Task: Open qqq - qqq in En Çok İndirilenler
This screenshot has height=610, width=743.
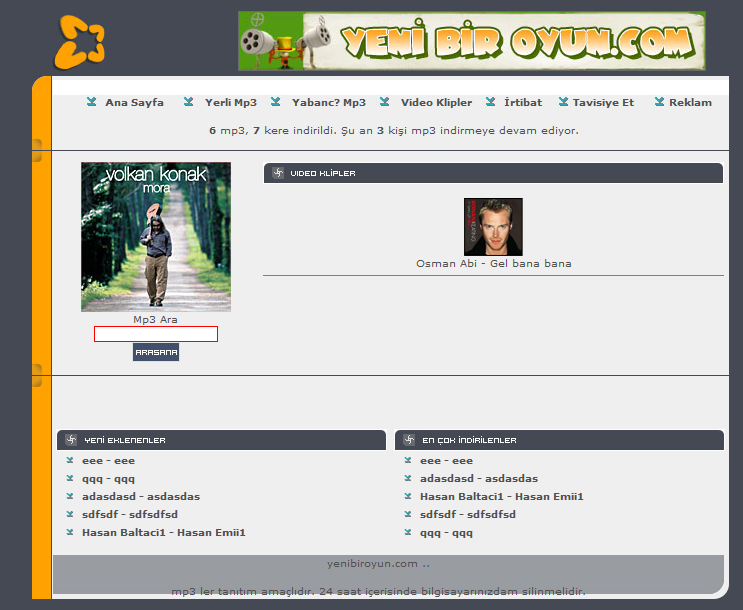Action: click(x=446, y=533)
